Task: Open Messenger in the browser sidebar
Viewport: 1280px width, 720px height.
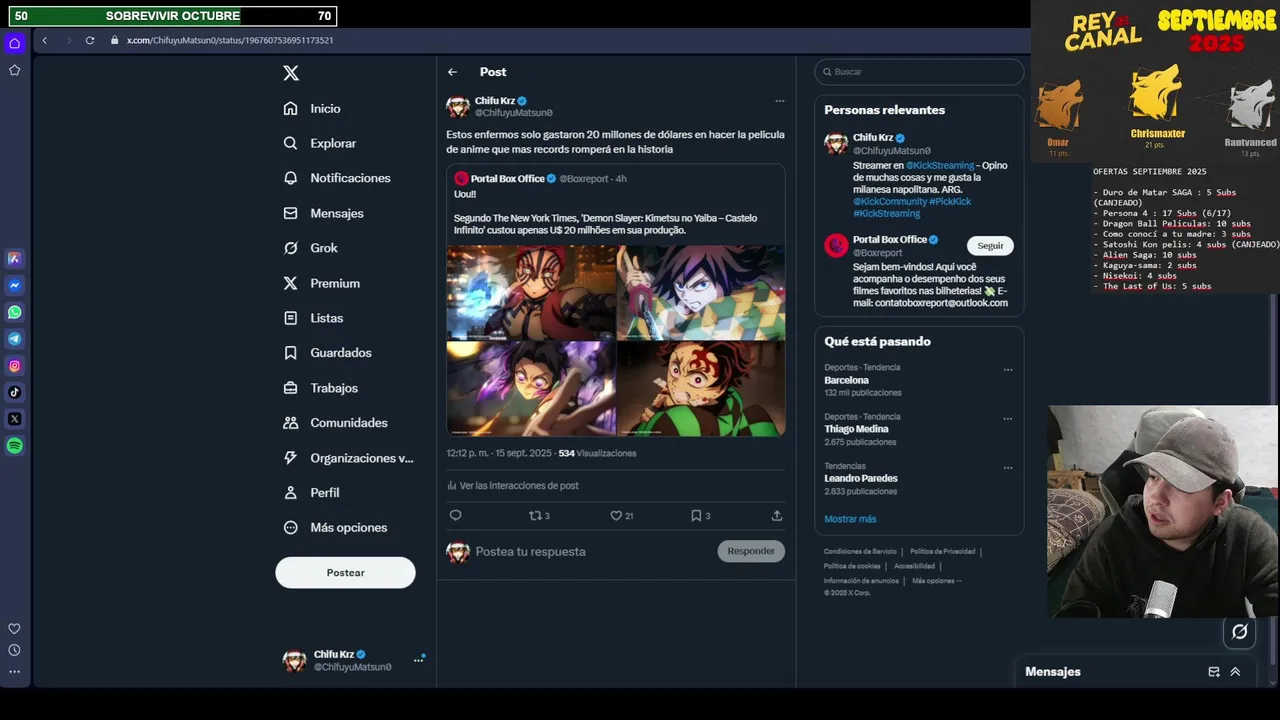Action: tap(14, 285)
